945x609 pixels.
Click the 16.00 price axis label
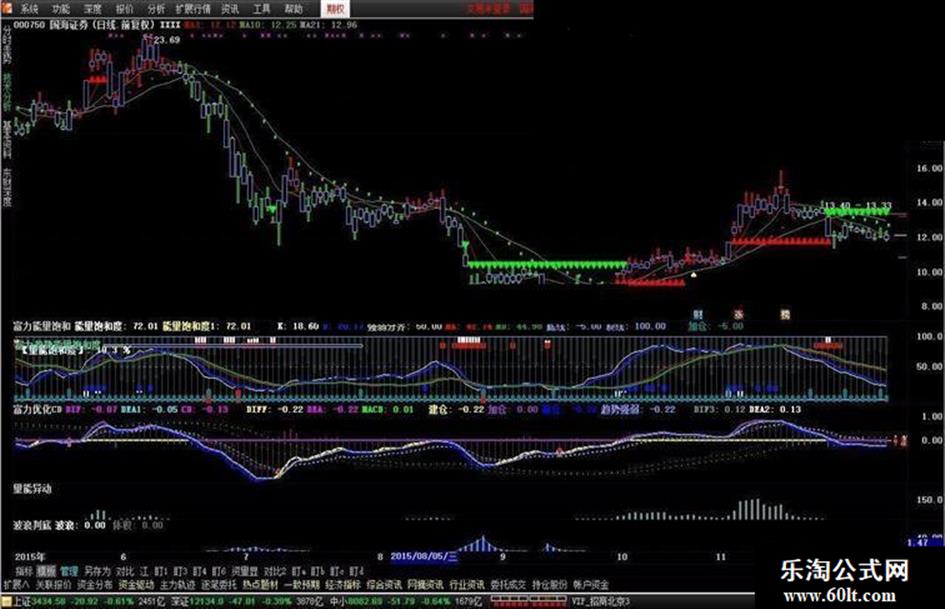click(x=929, y=169)
